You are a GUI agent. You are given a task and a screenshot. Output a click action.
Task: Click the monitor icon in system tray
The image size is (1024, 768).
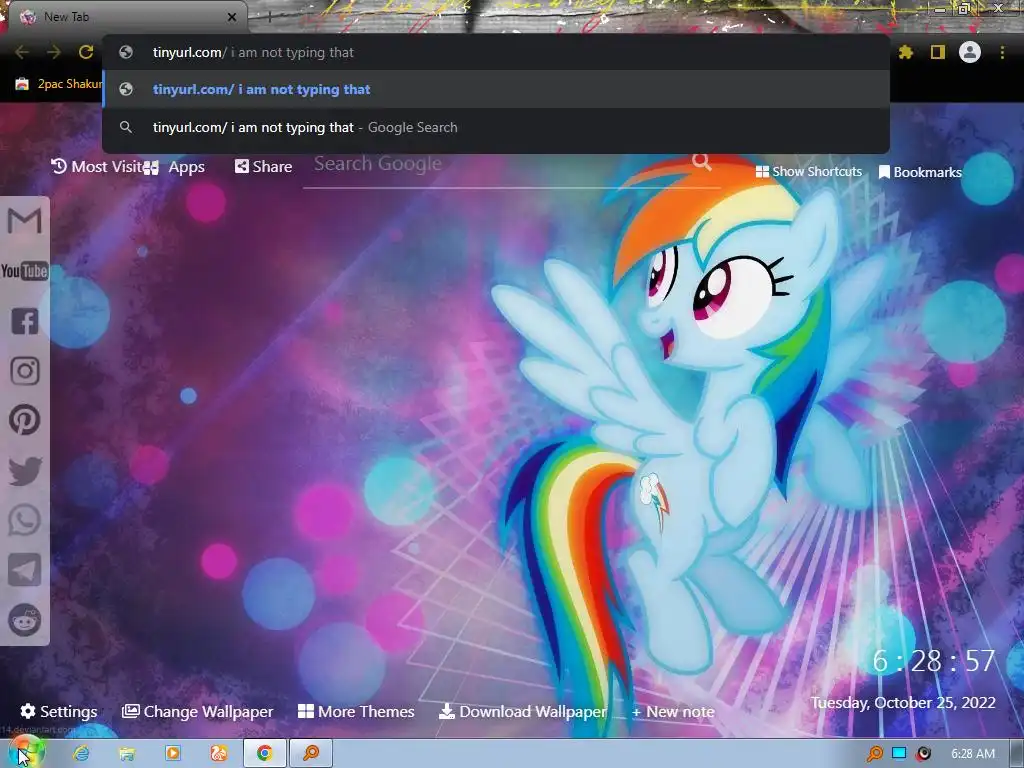(899, 754)
